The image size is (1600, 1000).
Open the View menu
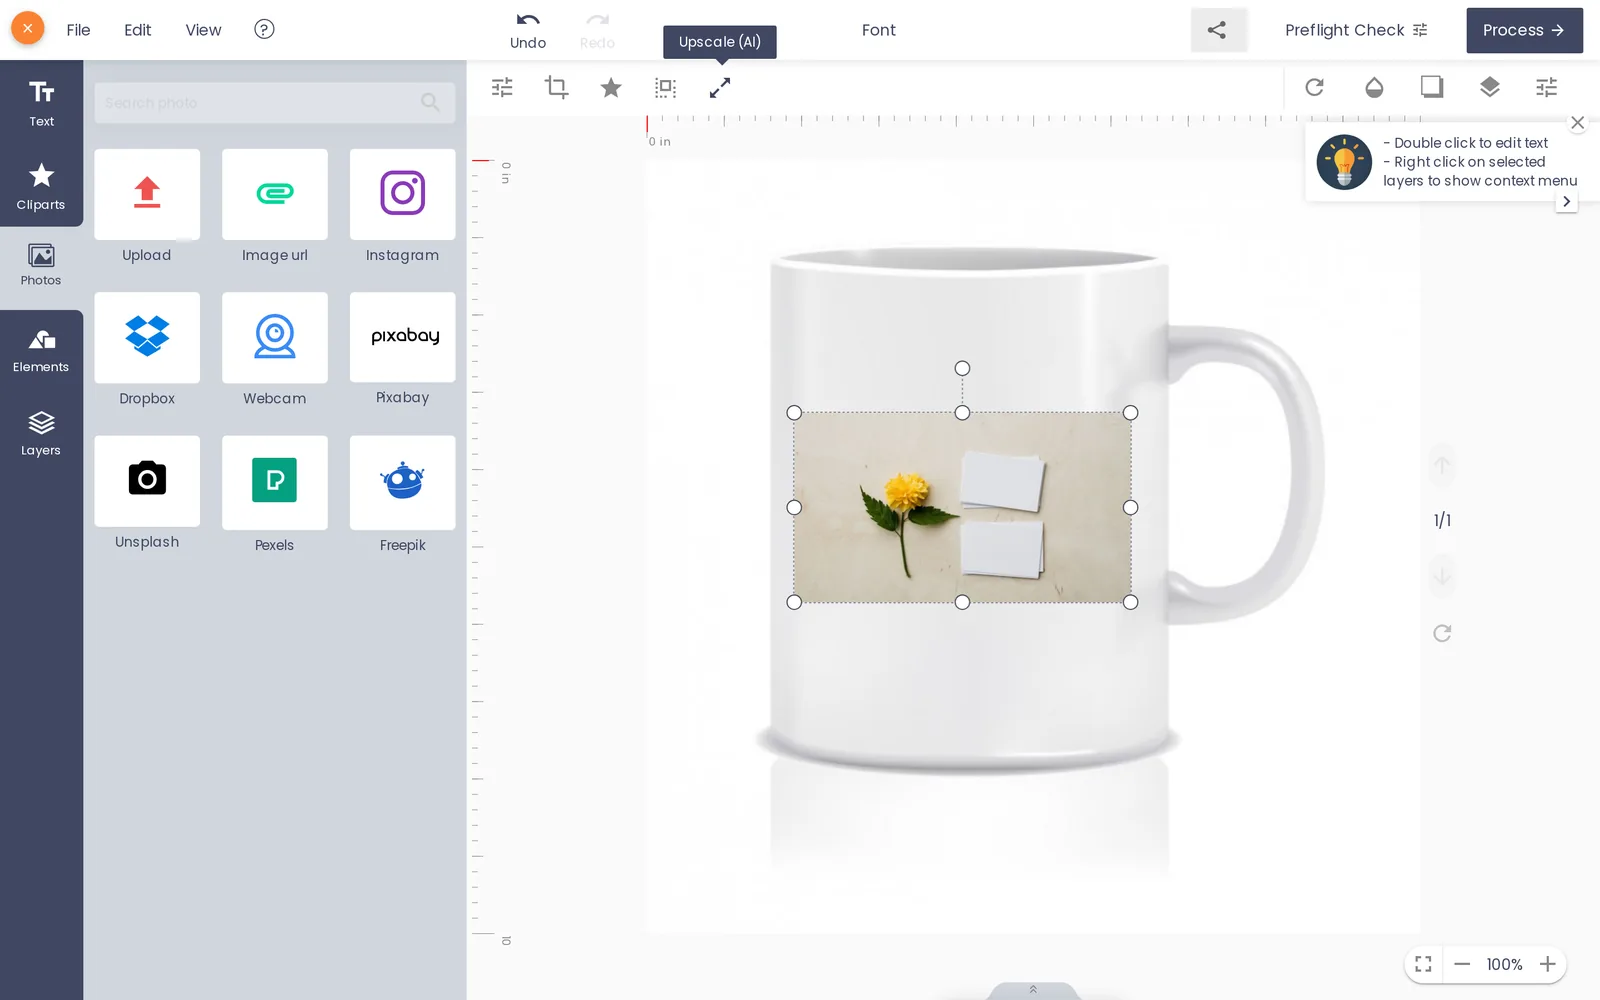point(203,30)
